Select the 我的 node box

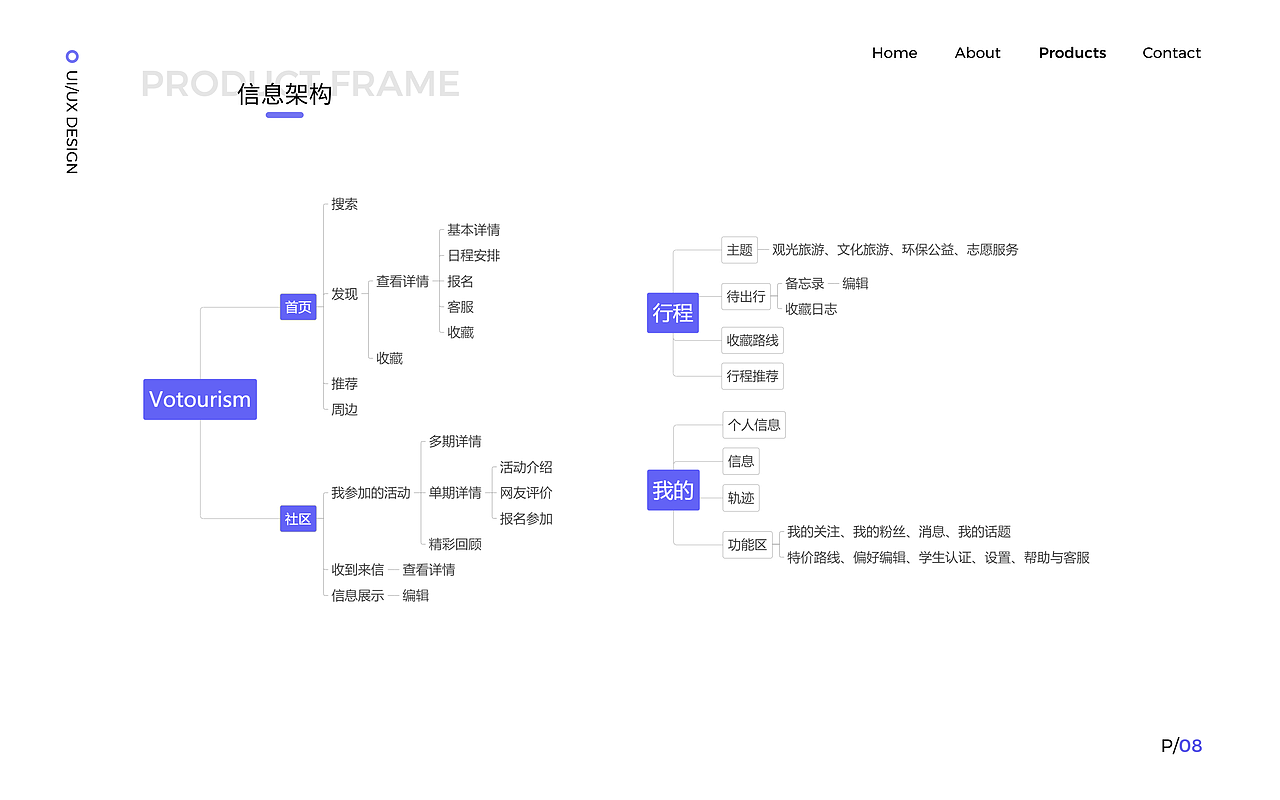coord(673,490)
